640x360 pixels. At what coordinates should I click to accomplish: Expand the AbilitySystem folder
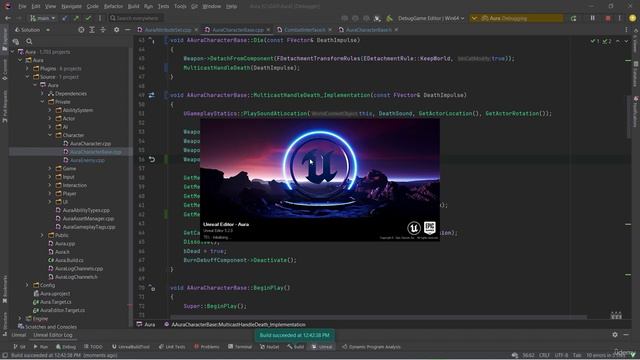point(50,110)
